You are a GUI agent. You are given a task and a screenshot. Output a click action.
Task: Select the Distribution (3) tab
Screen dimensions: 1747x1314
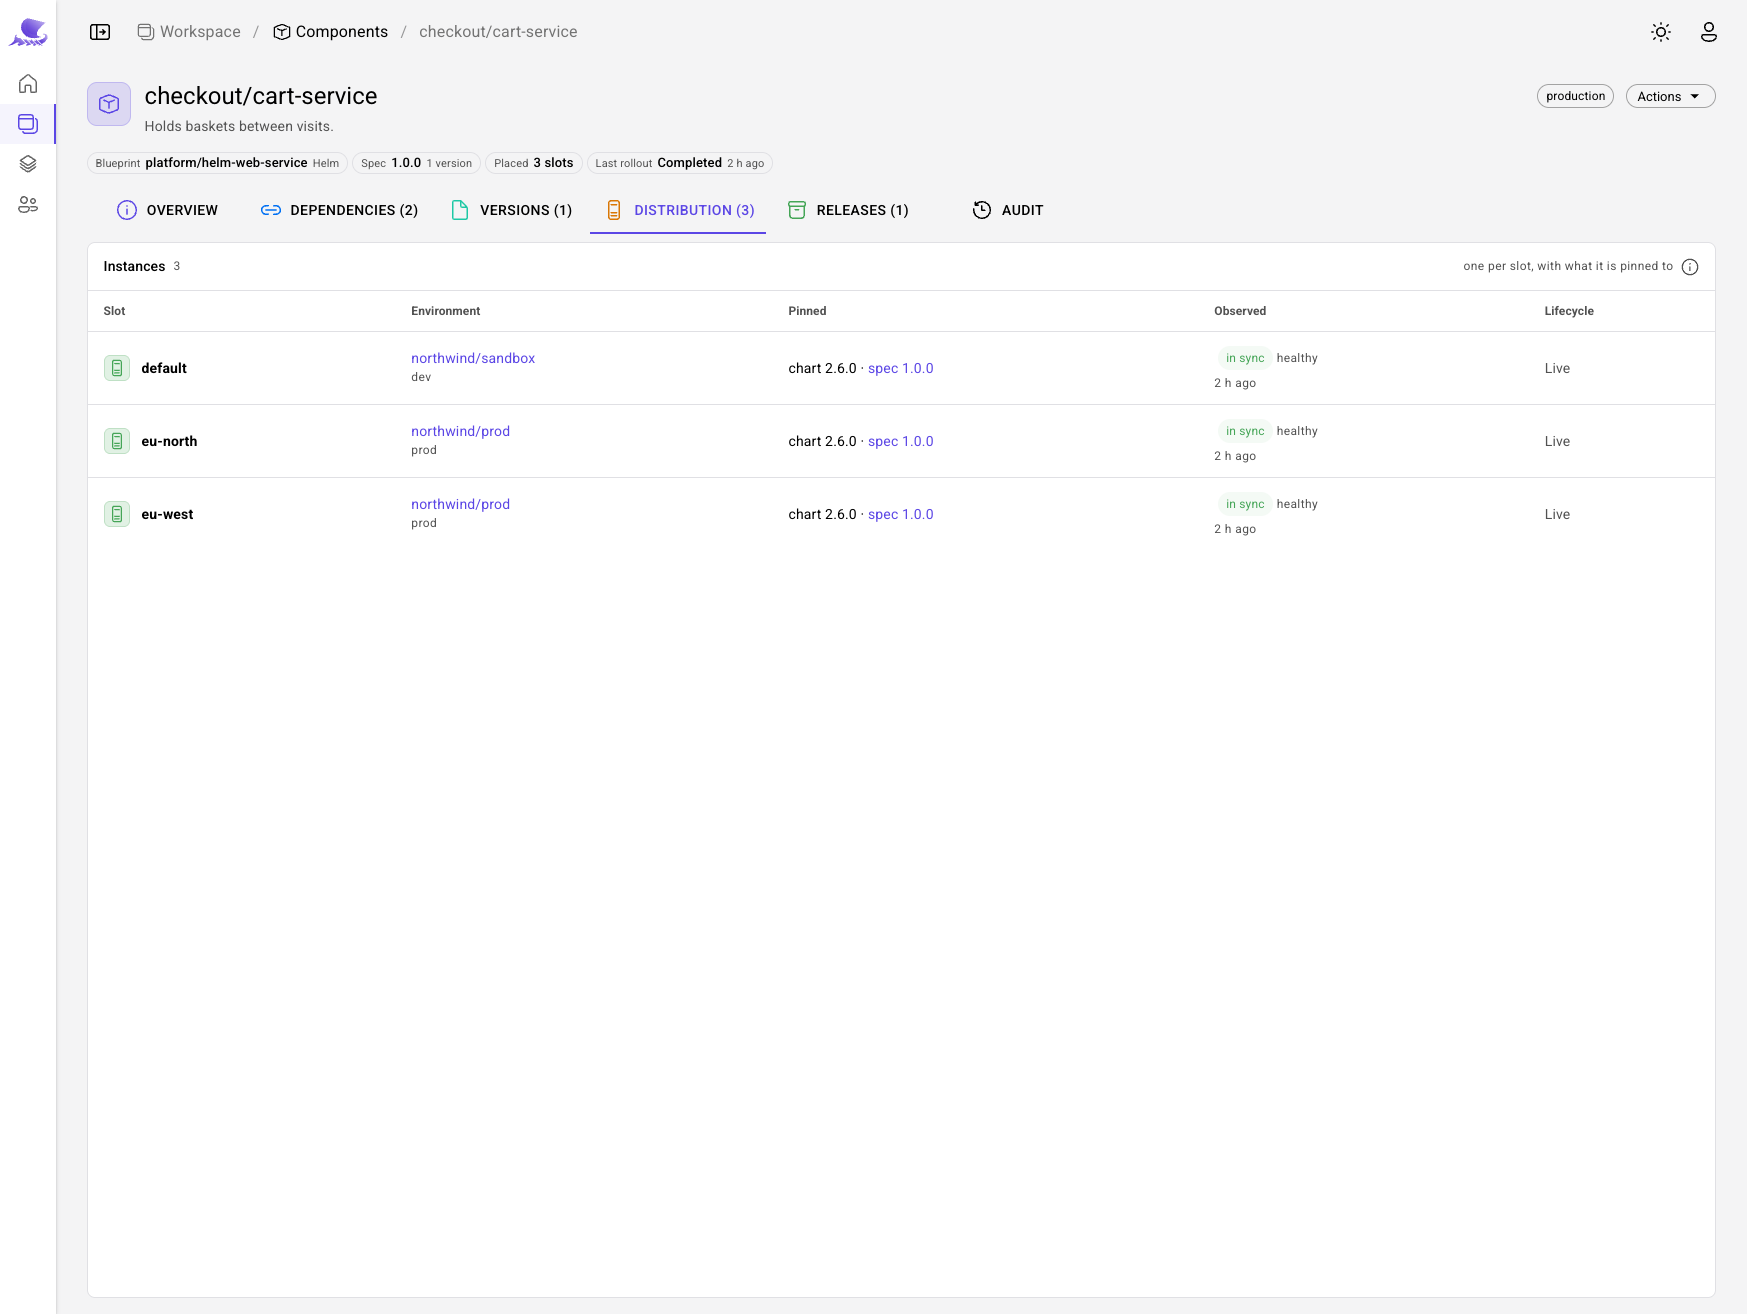pyautogui.click(x=680, y=210)
